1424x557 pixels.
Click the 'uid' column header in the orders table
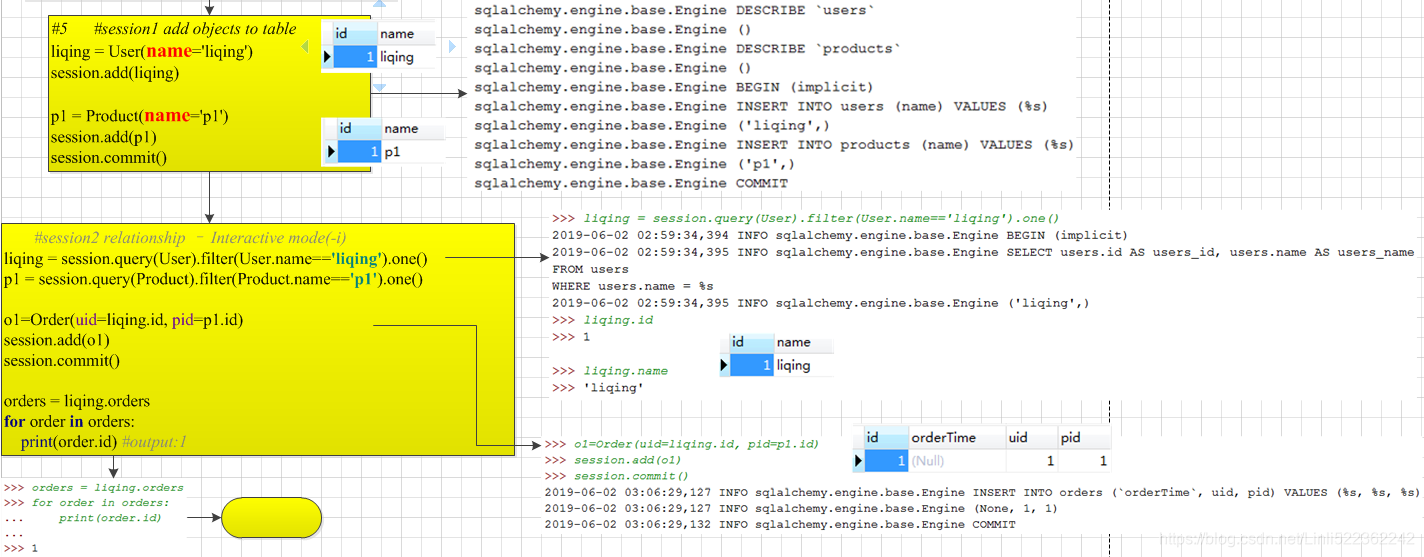click(x=1018, y=437)
